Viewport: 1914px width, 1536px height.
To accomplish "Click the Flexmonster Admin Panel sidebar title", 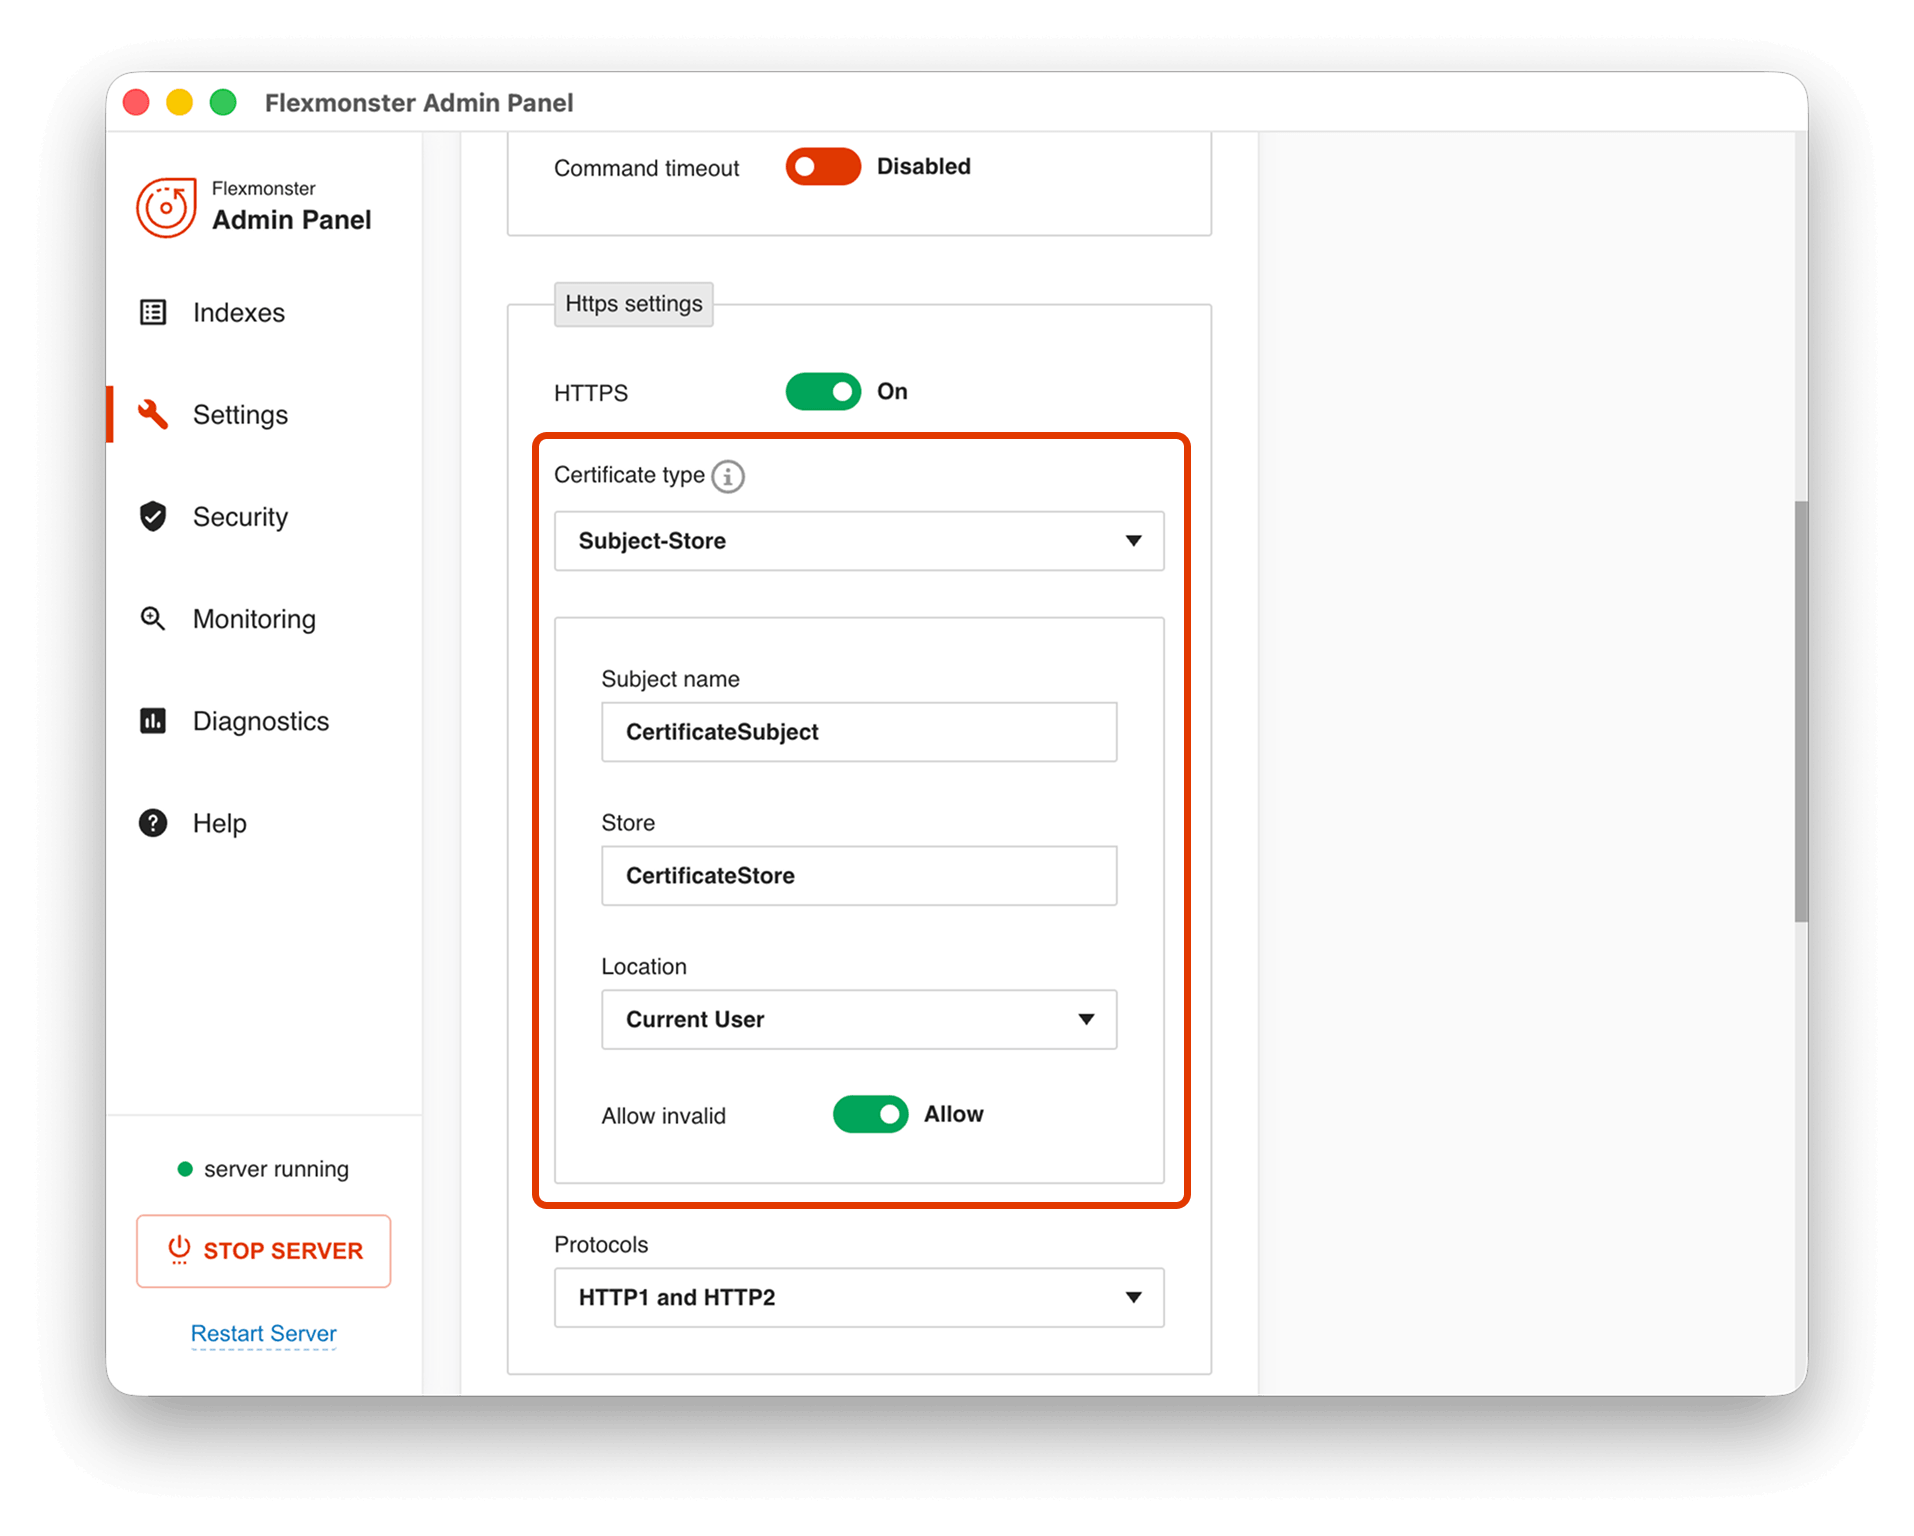I will coord(291,207).
